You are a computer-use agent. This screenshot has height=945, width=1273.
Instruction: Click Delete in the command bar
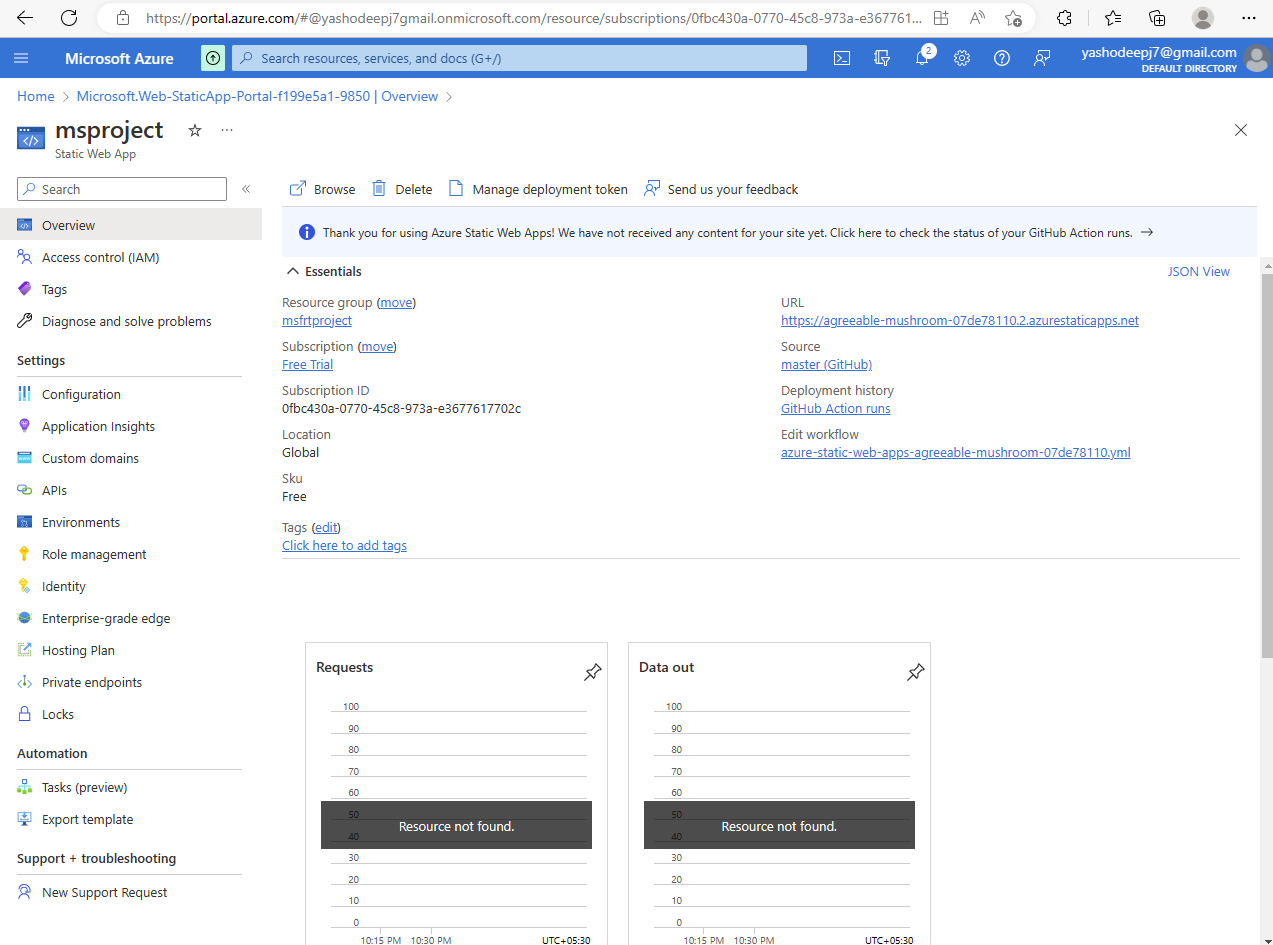[x=402, y=189]
